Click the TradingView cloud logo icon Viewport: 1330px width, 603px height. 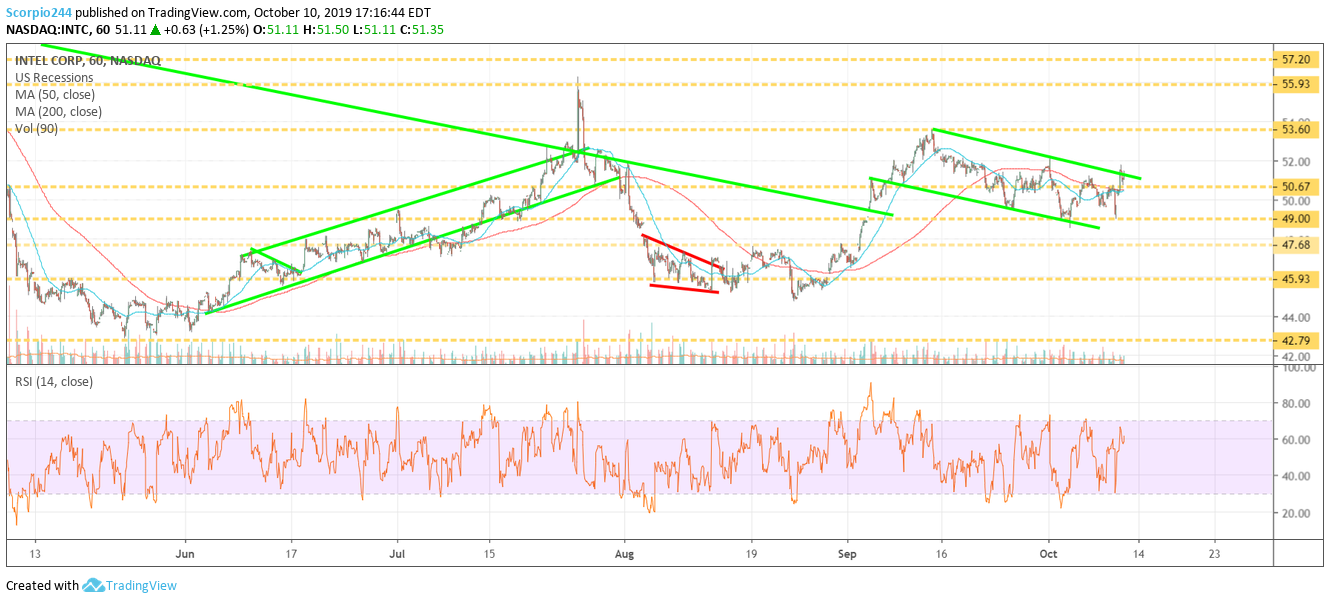94,586
